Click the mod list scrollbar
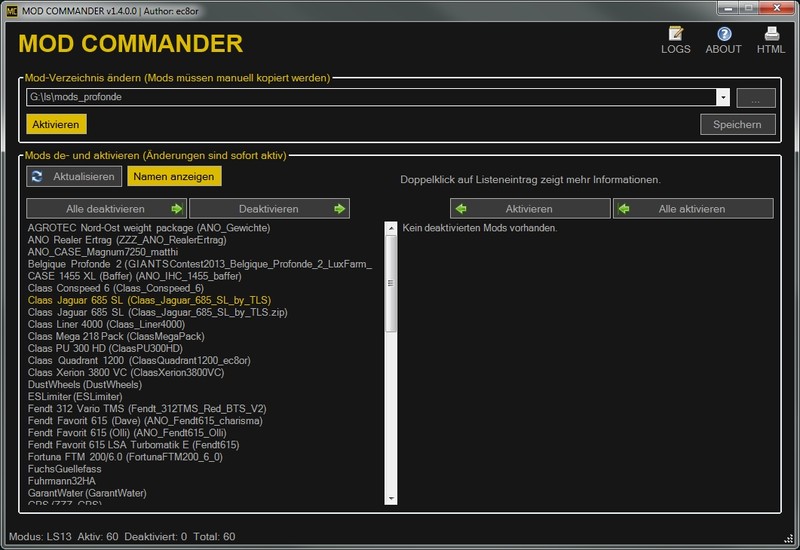Viewport: 800px width, 550px height. pyautogui.click(x=392, y=300)
